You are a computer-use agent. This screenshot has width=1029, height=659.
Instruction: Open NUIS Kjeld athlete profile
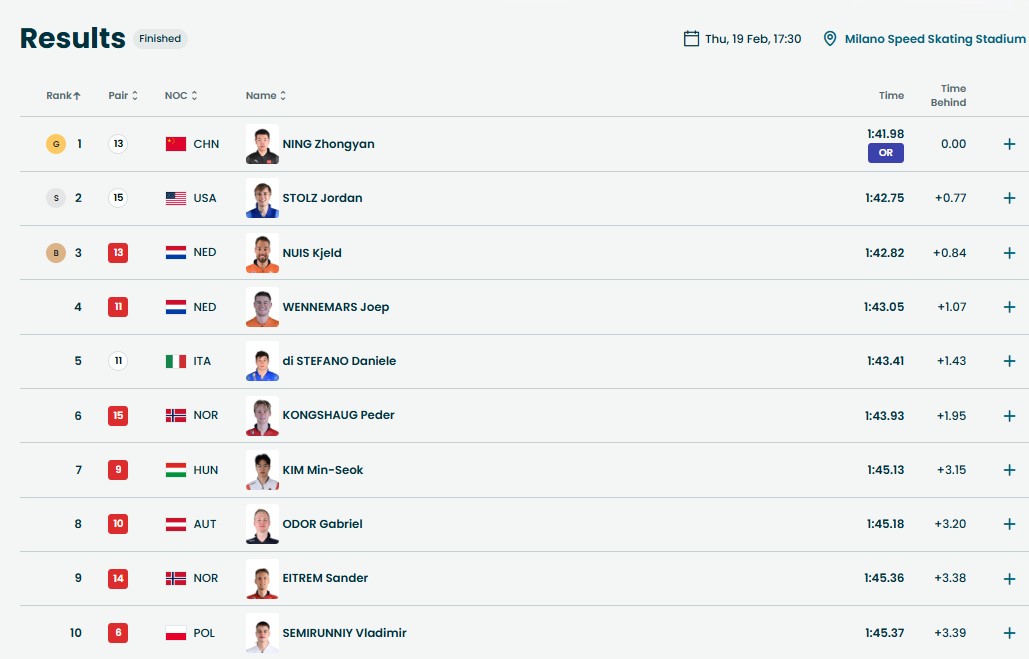tap(312, 253)
